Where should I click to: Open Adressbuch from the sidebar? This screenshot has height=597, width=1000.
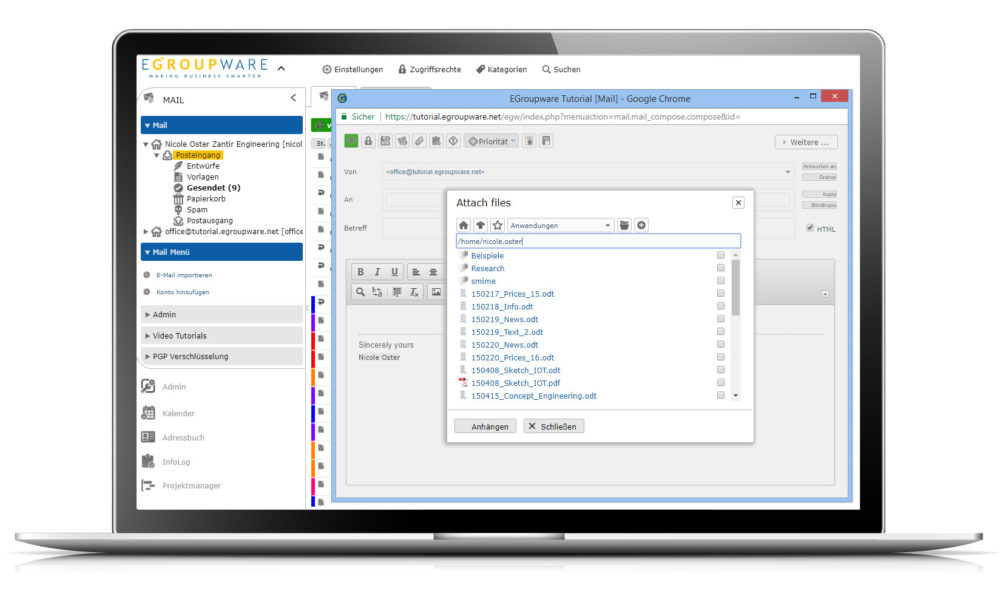[182, 437]
